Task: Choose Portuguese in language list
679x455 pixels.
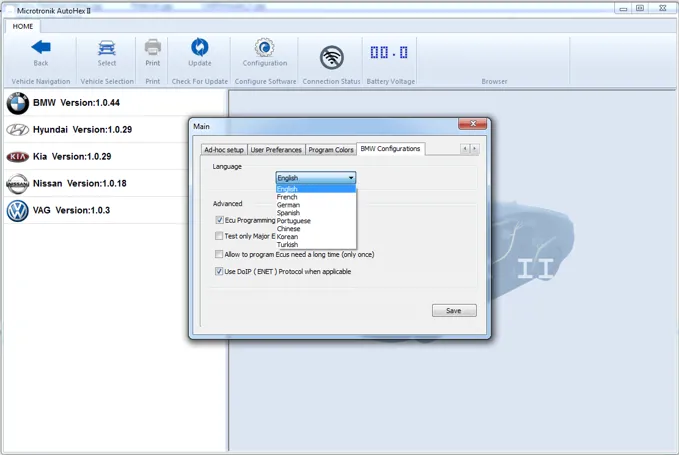Action: (x=316, y=220)
